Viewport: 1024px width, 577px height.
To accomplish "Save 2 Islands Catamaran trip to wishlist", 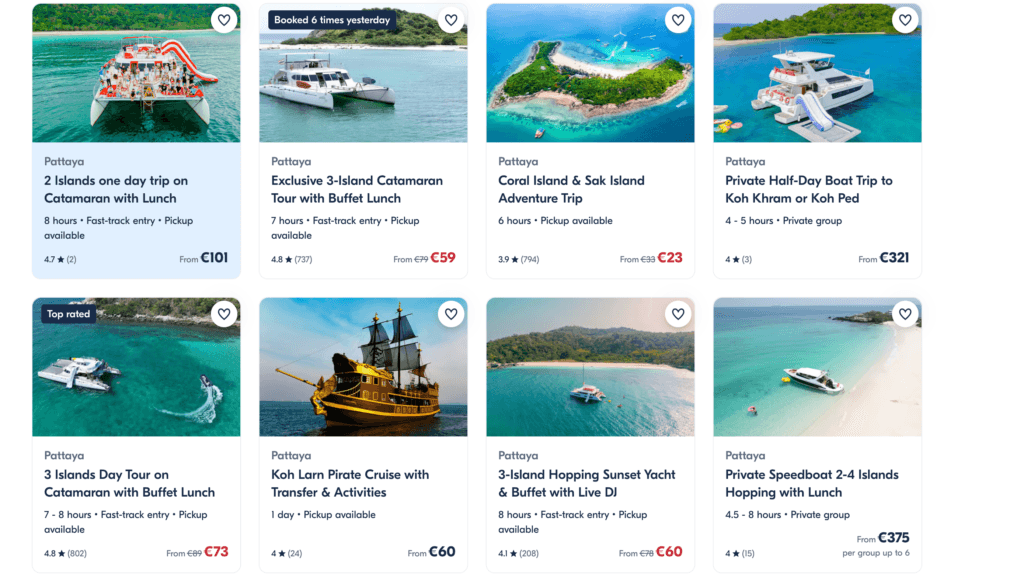I will [x=224, y=20].
